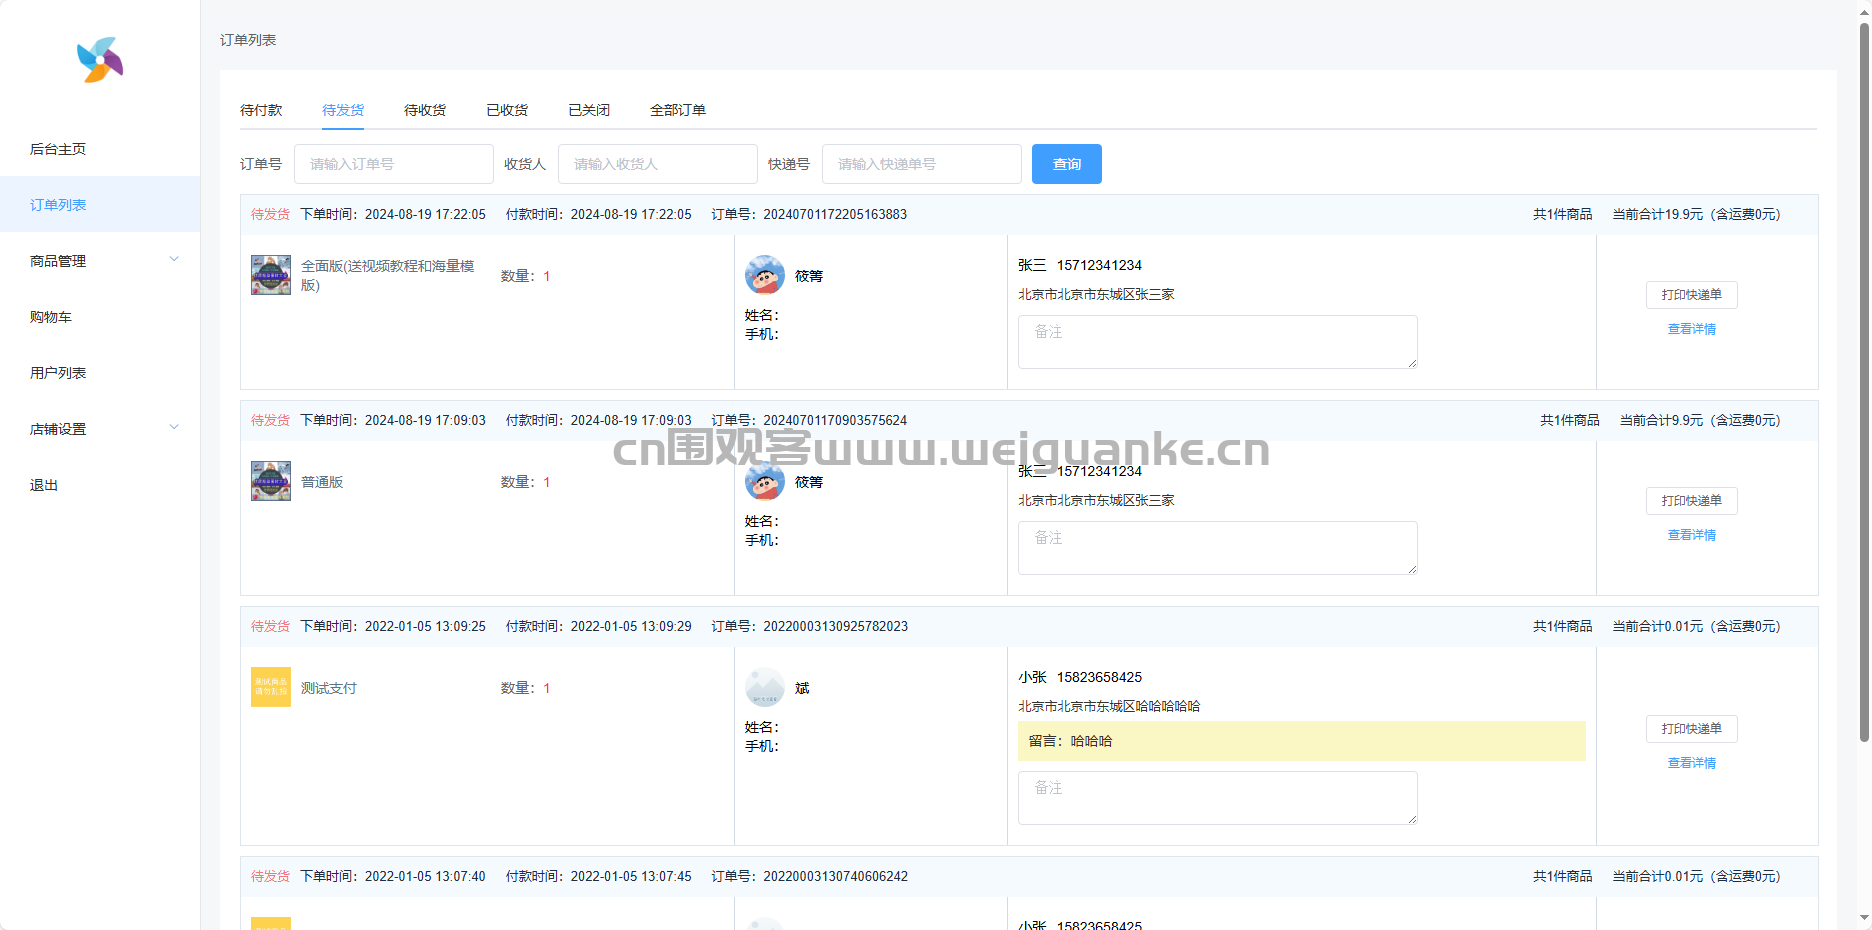Click order number 20220003130740606242
The height and width of the screenshot is (930, 1872).
click(x=836, y=876)
